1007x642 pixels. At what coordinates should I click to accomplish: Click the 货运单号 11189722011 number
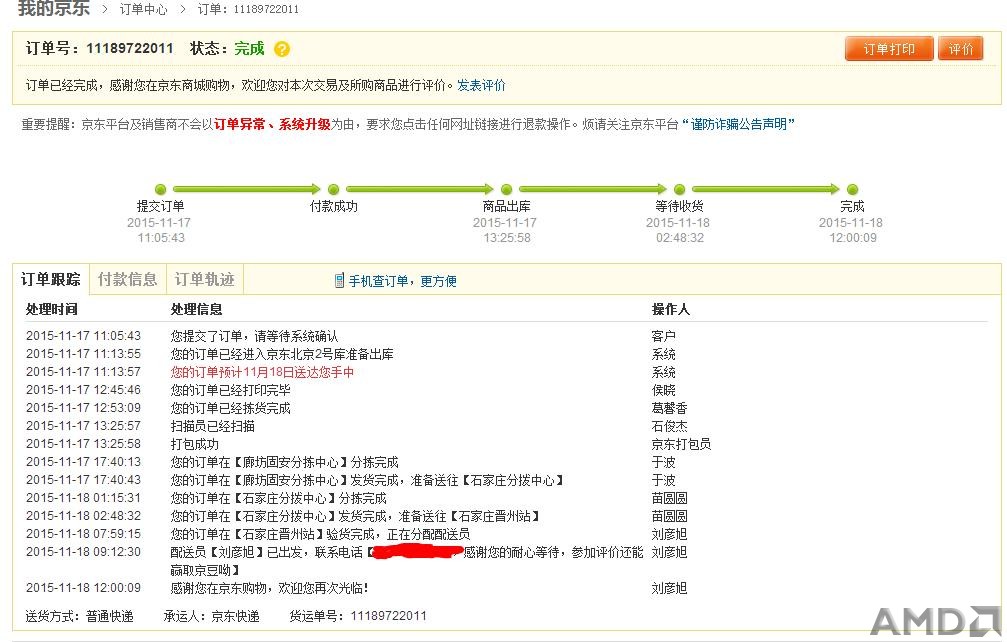[x=389, y=616]
